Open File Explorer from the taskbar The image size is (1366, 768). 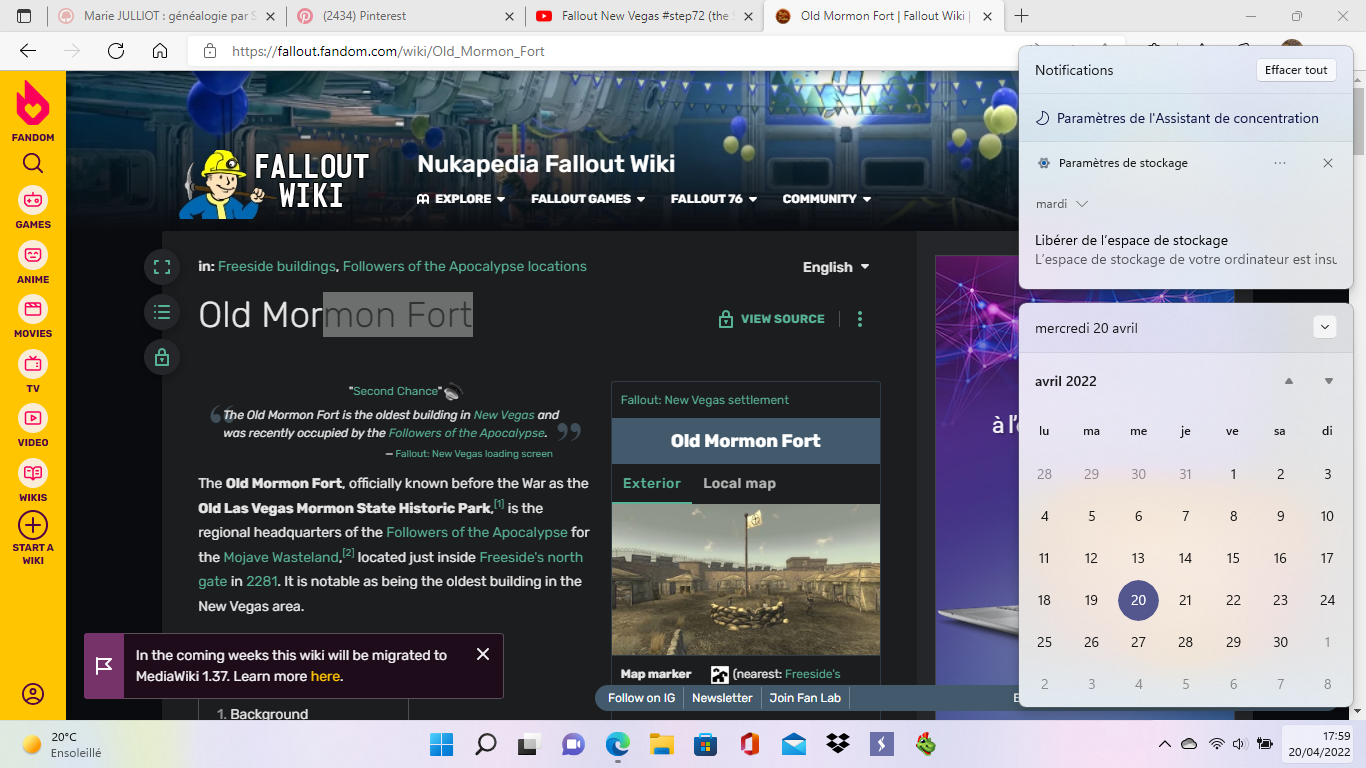(661, 744)
